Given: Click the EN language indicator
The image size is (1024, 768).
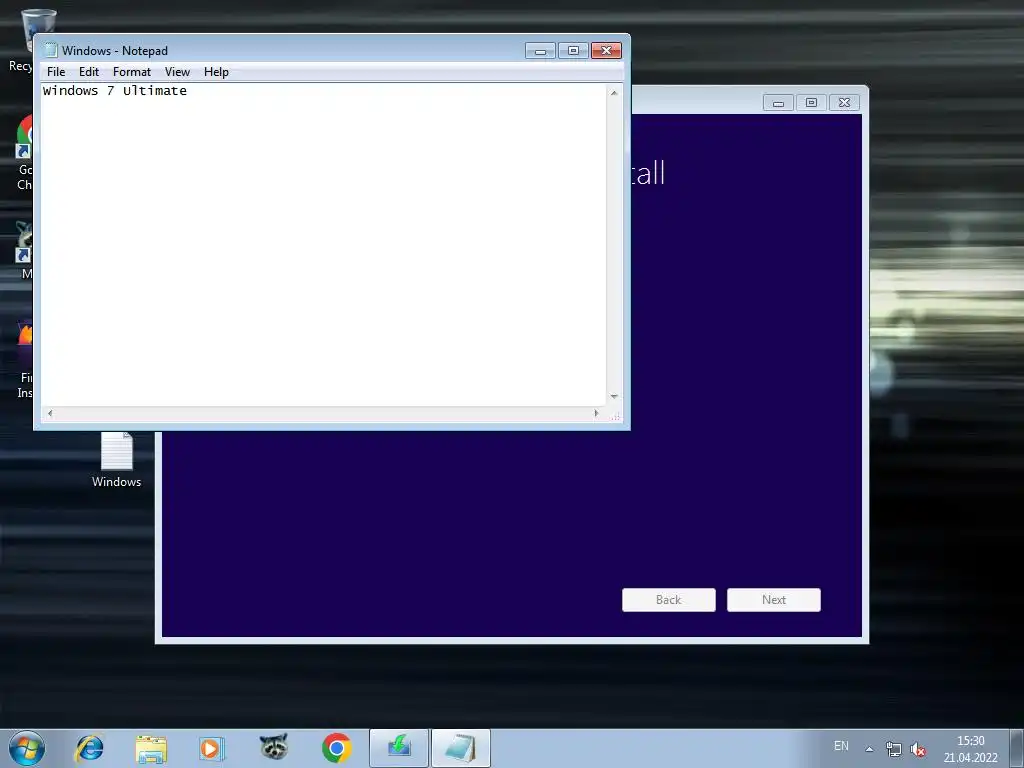Looking at the screenshot, I should pos(841,746).
